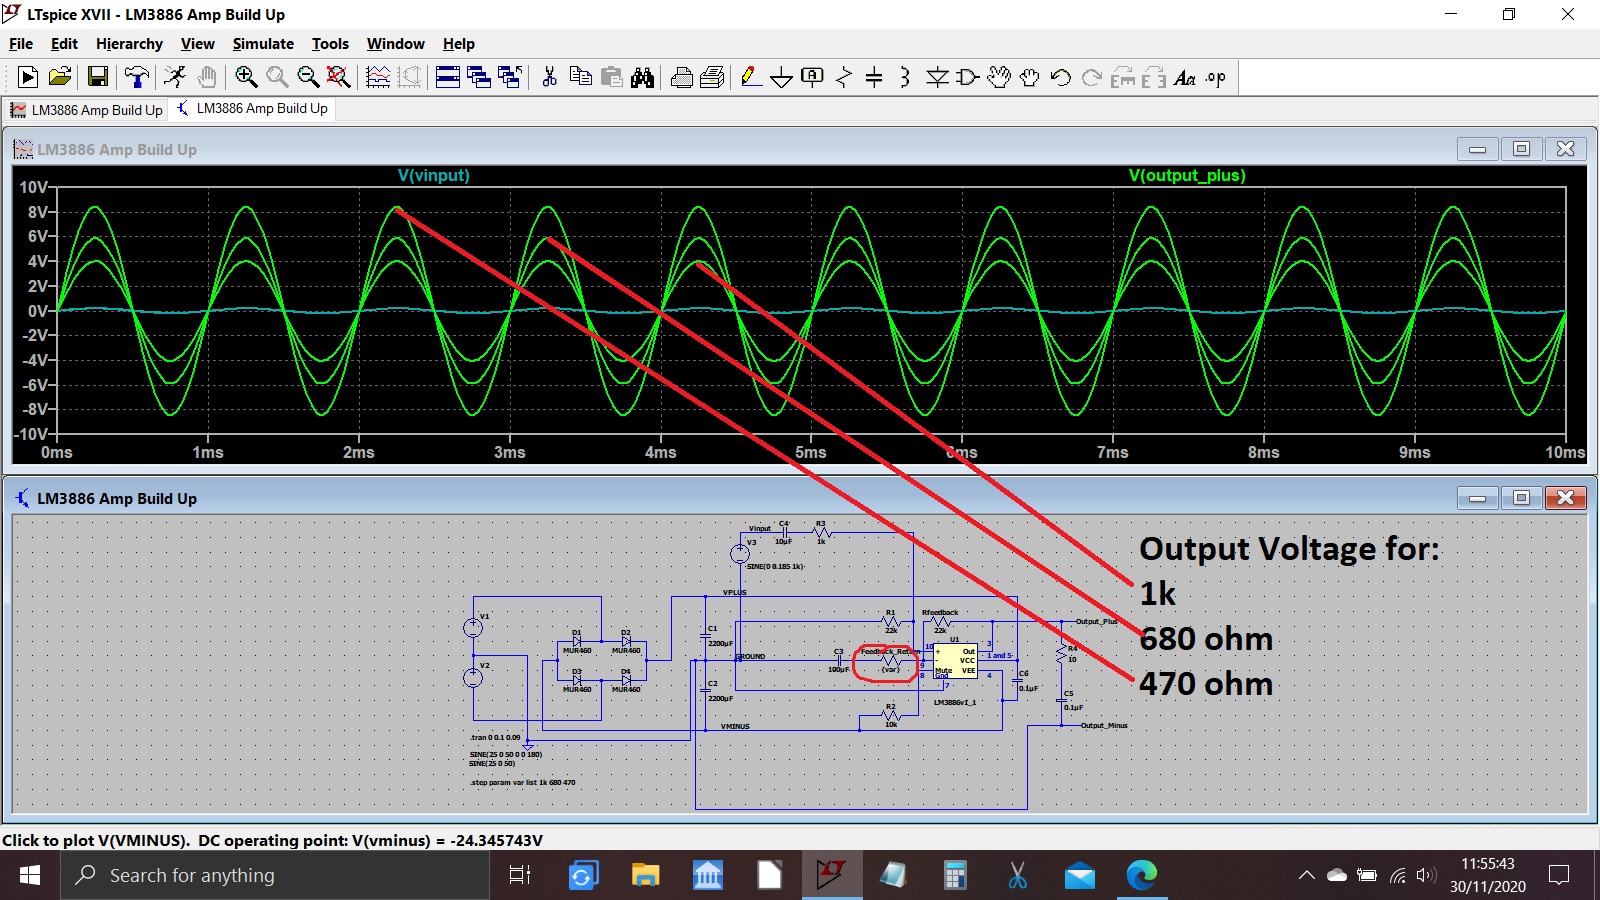Open File Explorer from the taskbar
1600x900 pixels.
click(x=645, y=876)
